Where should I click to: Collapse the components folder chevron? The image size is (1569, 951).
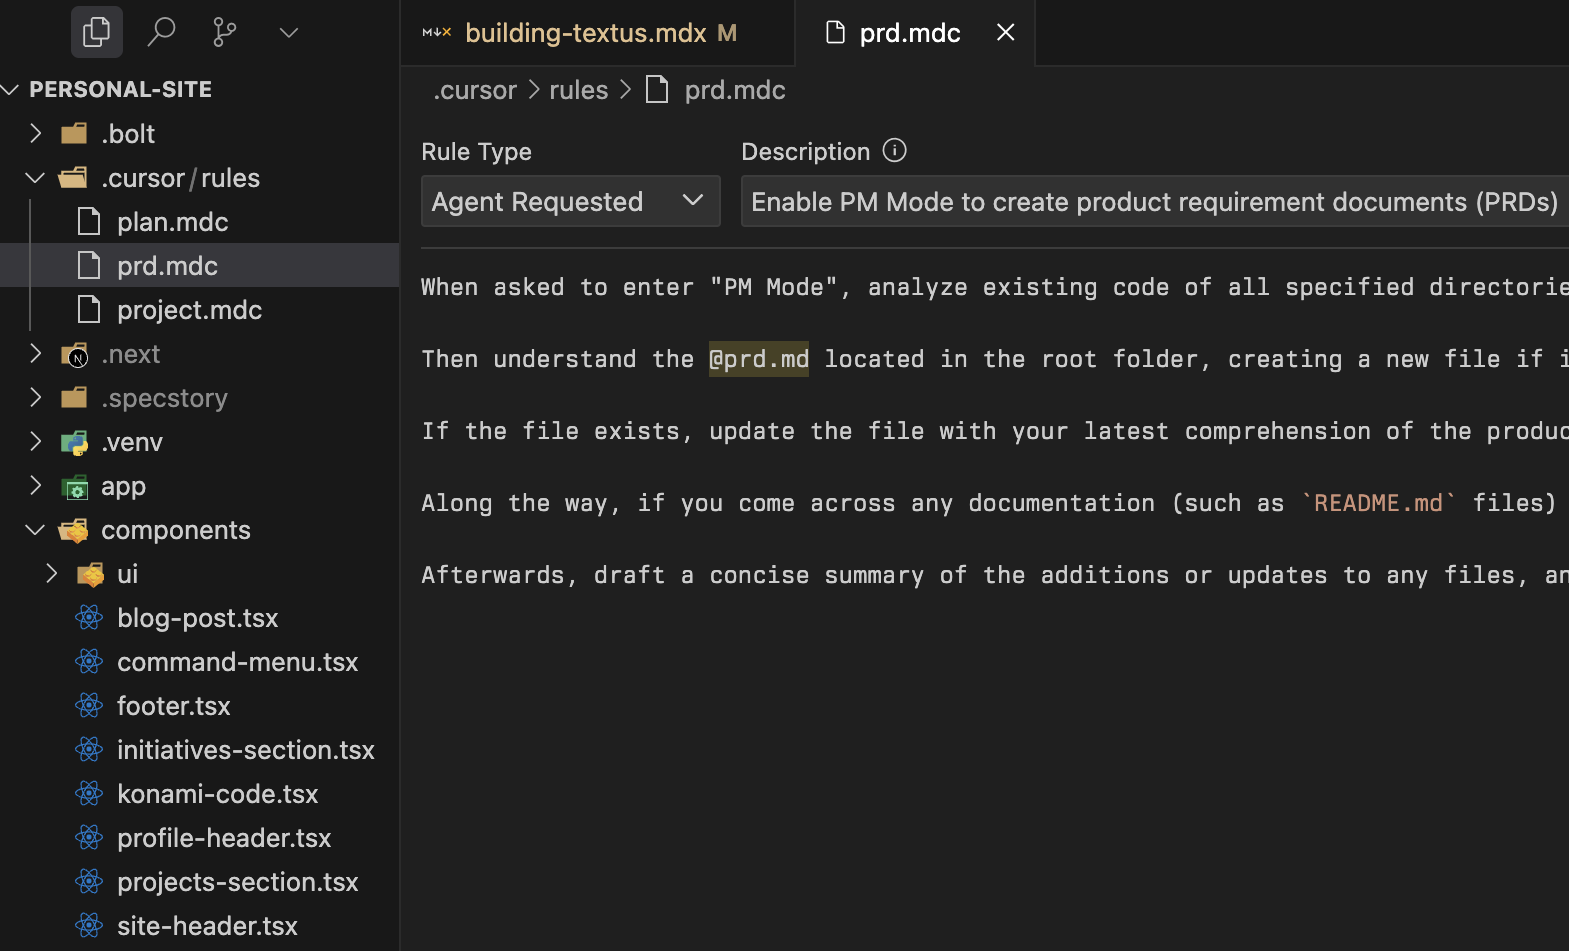point(36,530)
